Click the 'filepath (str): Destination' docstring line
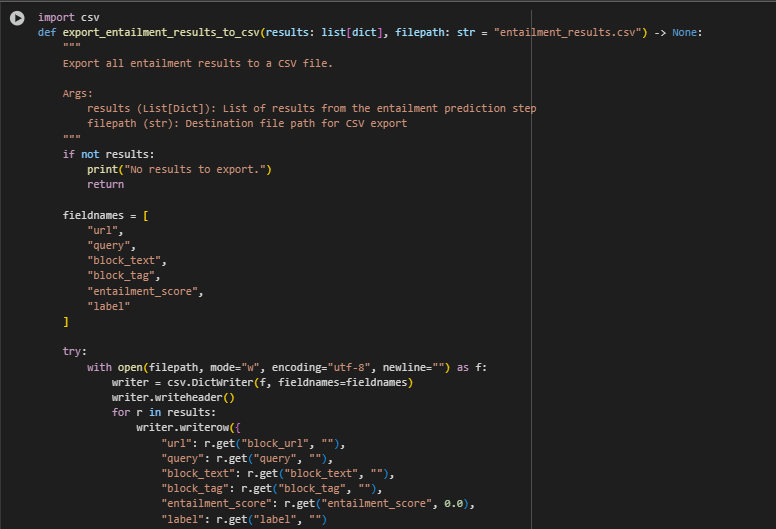 (x=247, y=123)
